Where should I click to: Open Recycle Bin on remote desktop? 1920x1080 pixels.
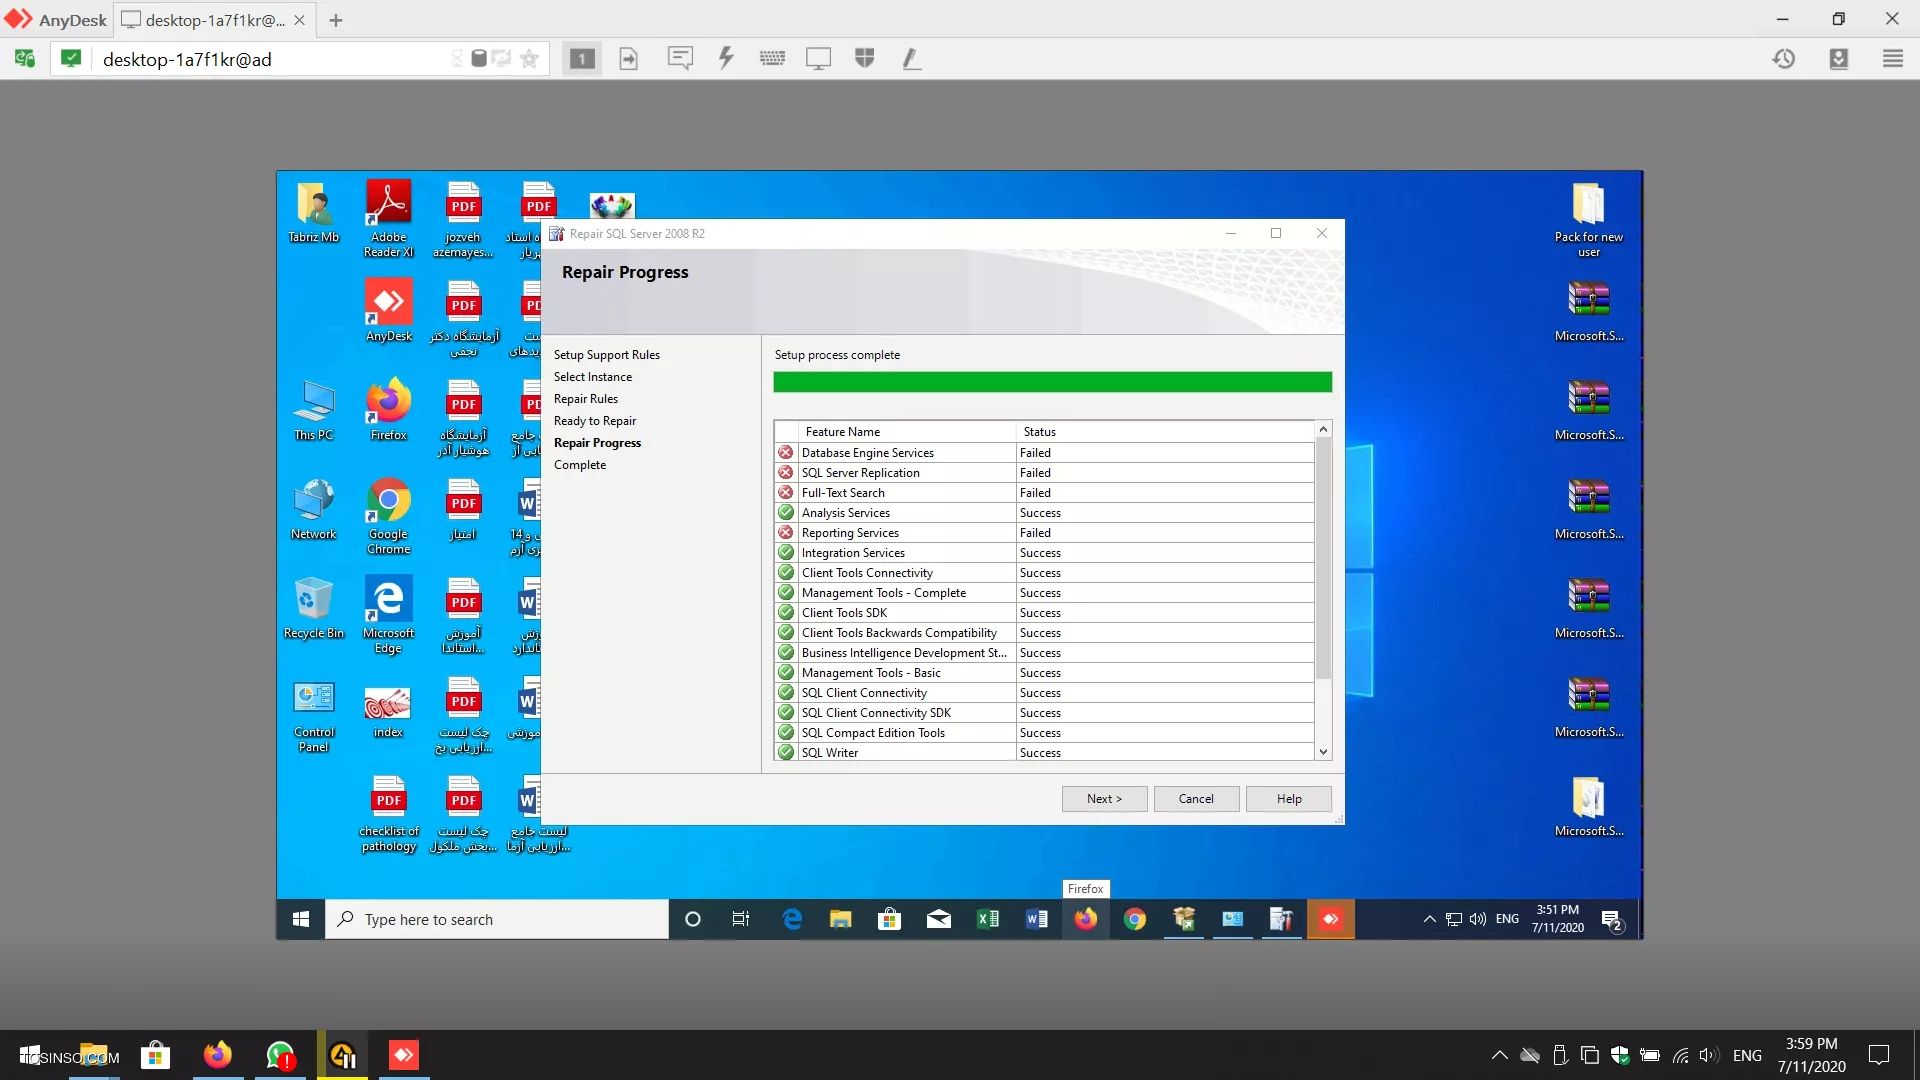point(313,608)
